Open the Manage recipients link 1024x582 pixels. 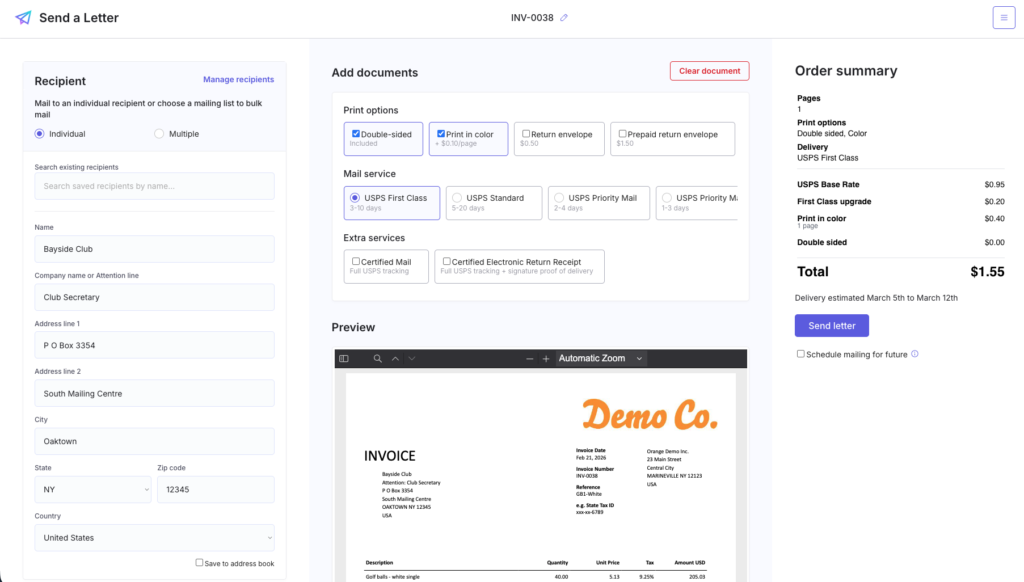[238, 80]
